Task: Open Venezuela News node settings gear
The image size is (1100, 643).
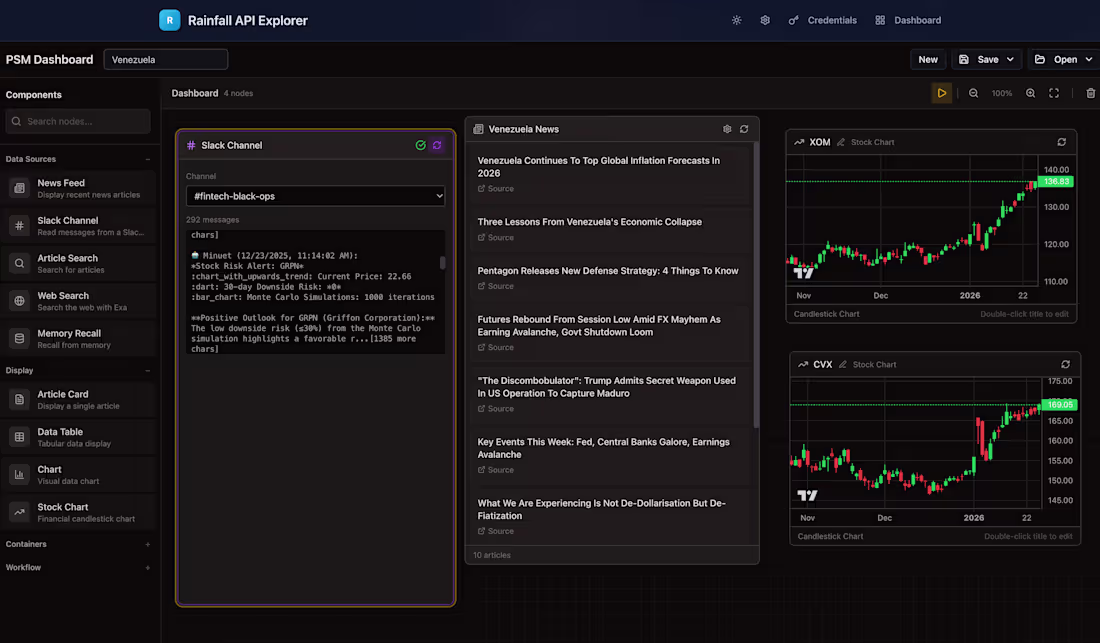Action: (727, 129)
